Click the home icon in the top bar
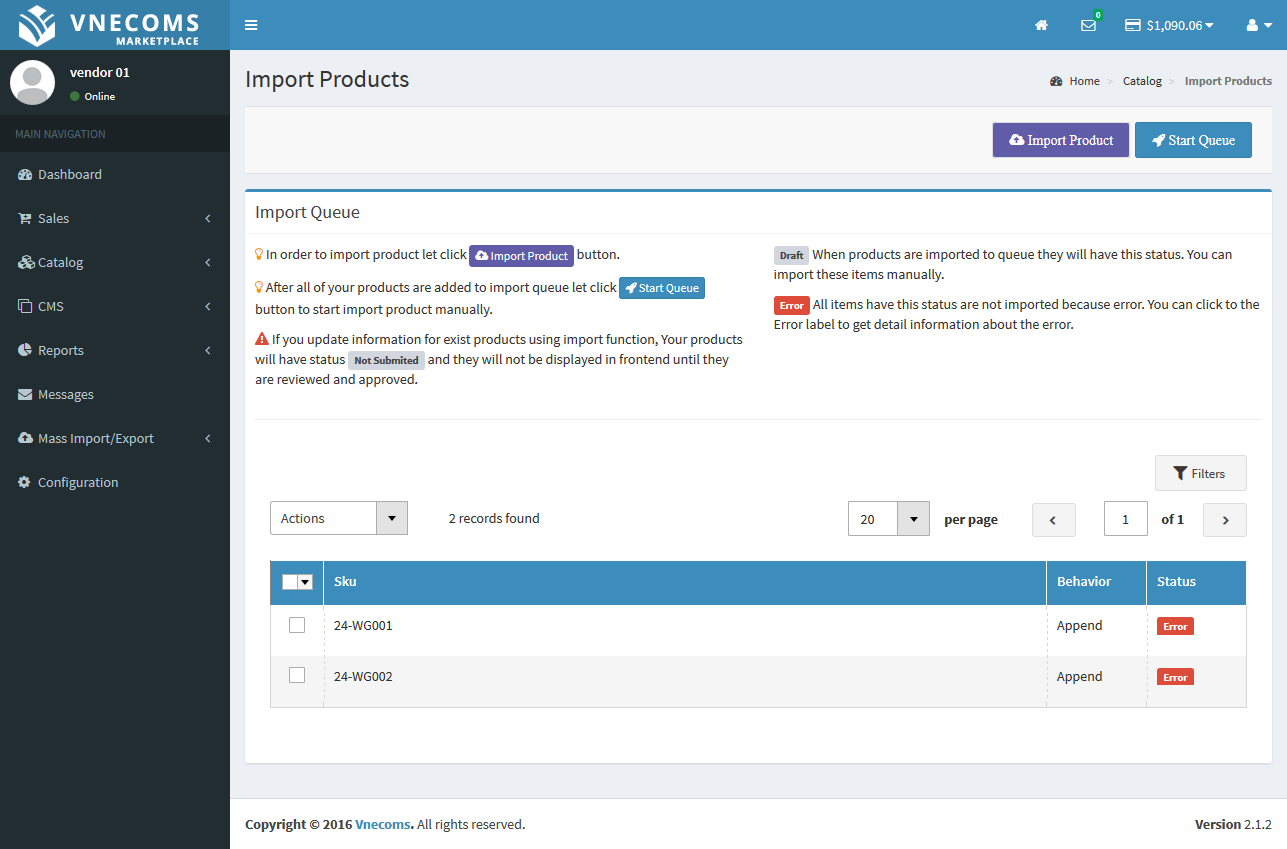Viewport: 1287px width, 849px height. [1041, 25]
